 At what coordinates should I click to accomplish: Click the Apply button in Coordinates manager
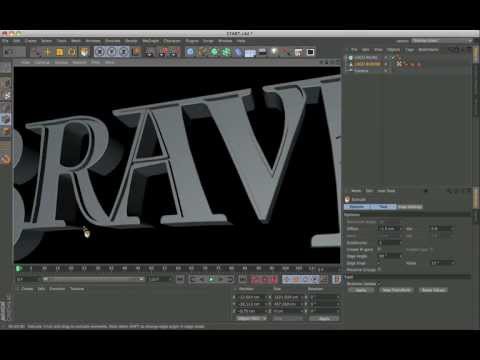coord(324,319)
